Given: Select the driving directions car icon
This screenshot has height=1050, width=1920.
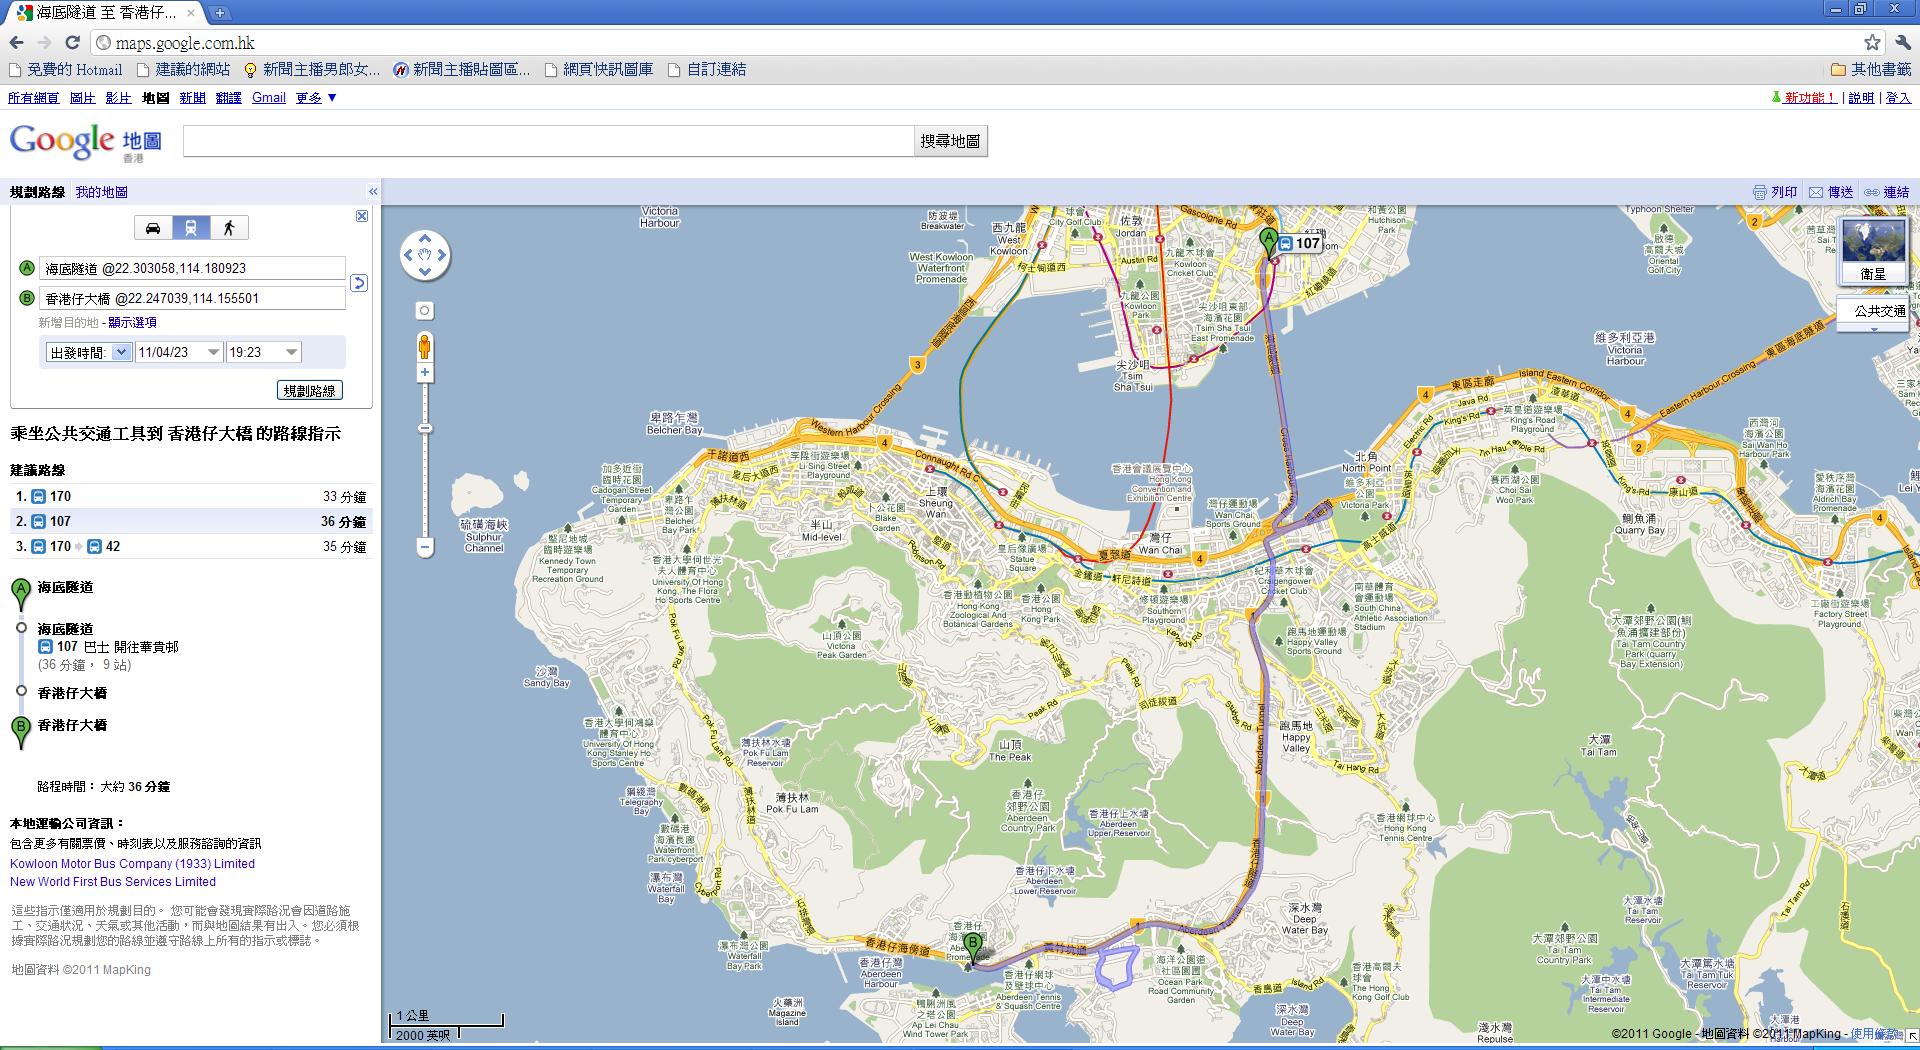Looking at the screenshot, I should coord(153,228).
